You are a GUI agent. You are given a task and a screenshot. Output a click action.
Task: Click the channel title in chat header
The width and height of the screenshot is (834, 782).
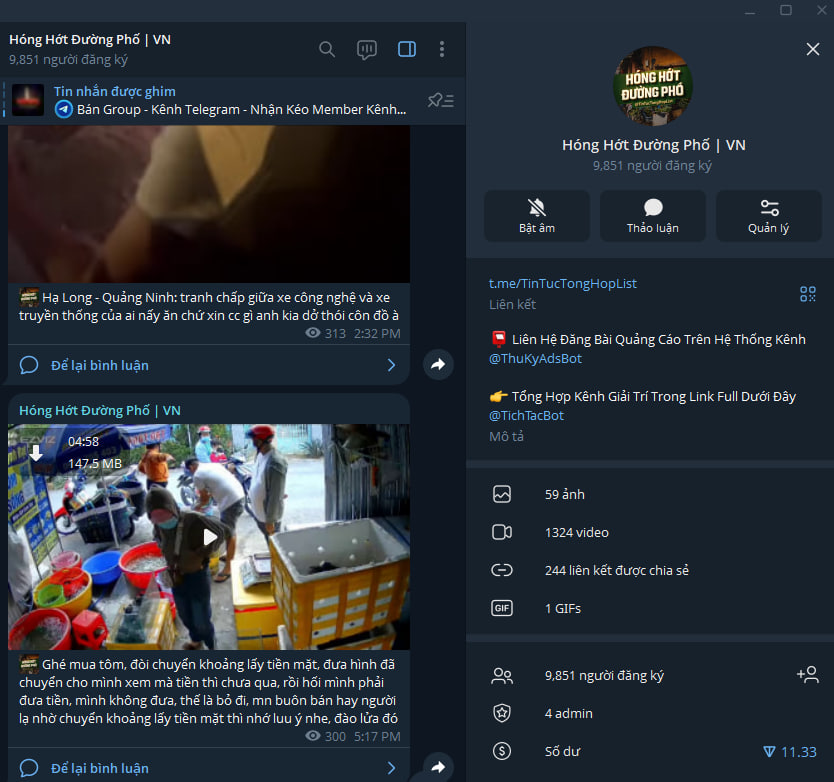coord(90,40)
